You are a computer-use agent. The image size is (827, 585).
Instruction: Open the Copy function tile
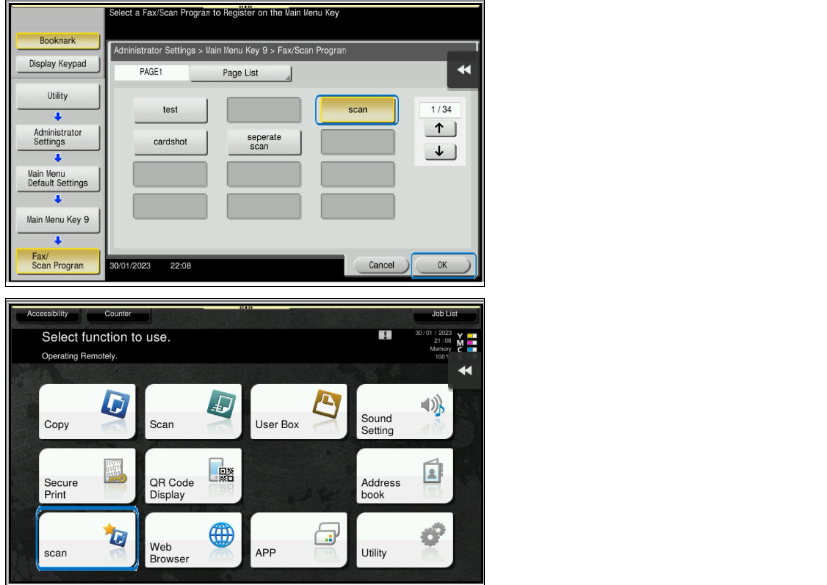(x=87, y=411)
